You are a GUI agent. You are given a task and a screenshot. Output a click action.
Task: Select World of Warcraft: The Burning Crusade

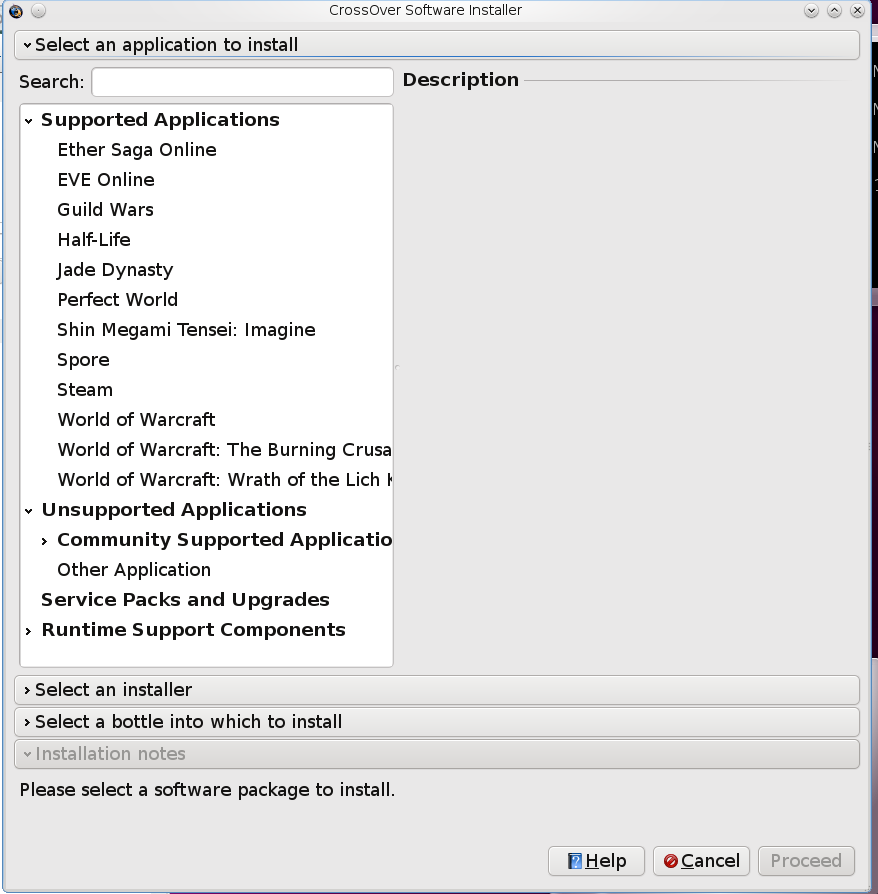click(x=225, y=450)
